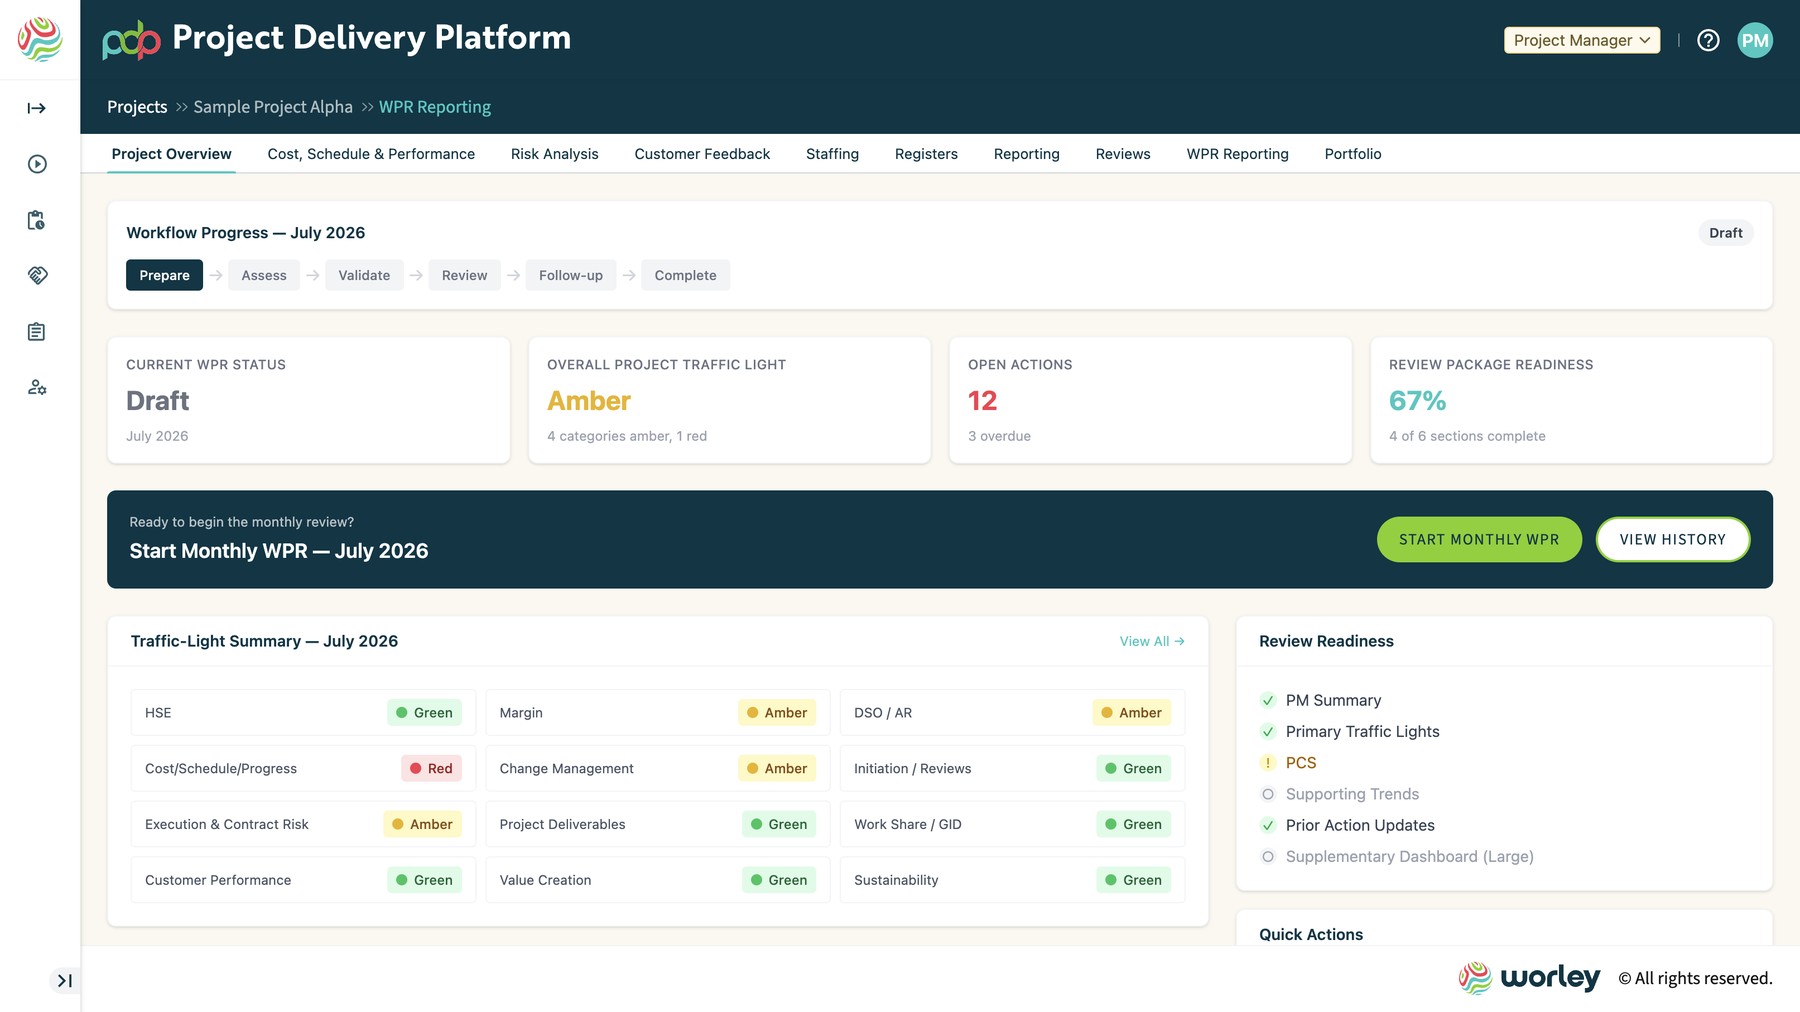The image size is (1800, 1012).
Task: Click the PM Summary checkmark icon
Action: pos(1268,700)
